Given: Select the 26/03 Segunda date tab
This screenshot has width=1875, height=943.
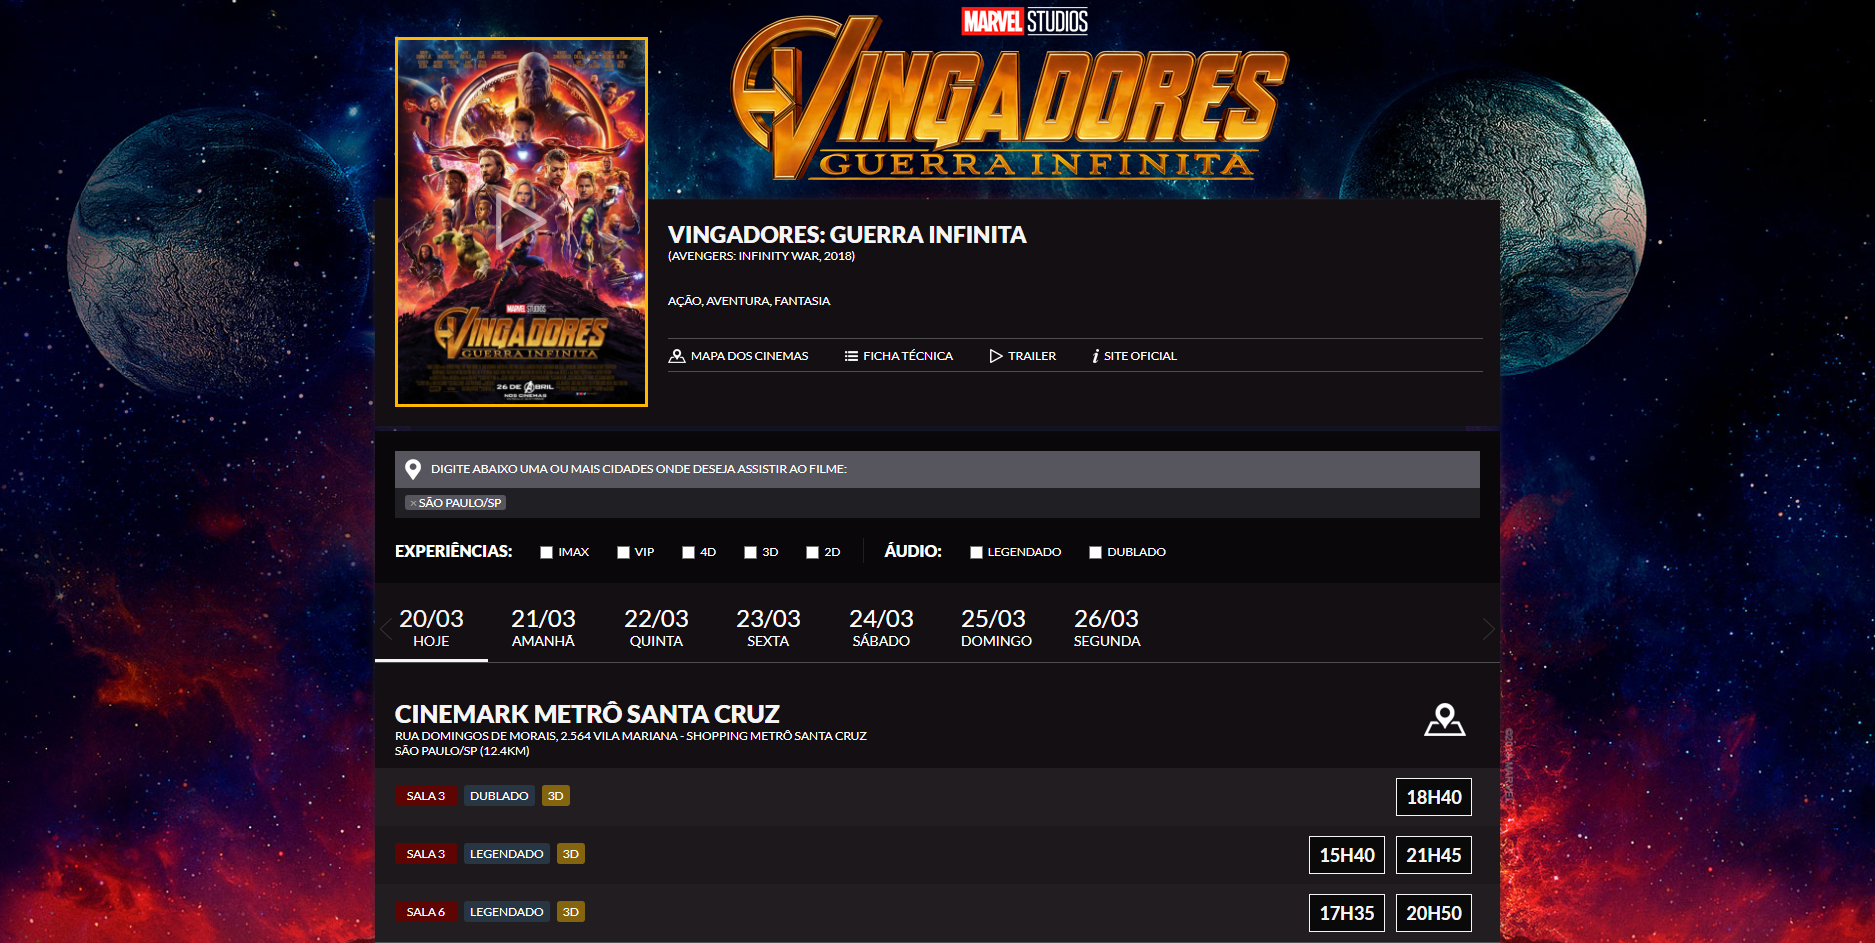Looking at the screenshot, I should click(x=1106, y=628).
